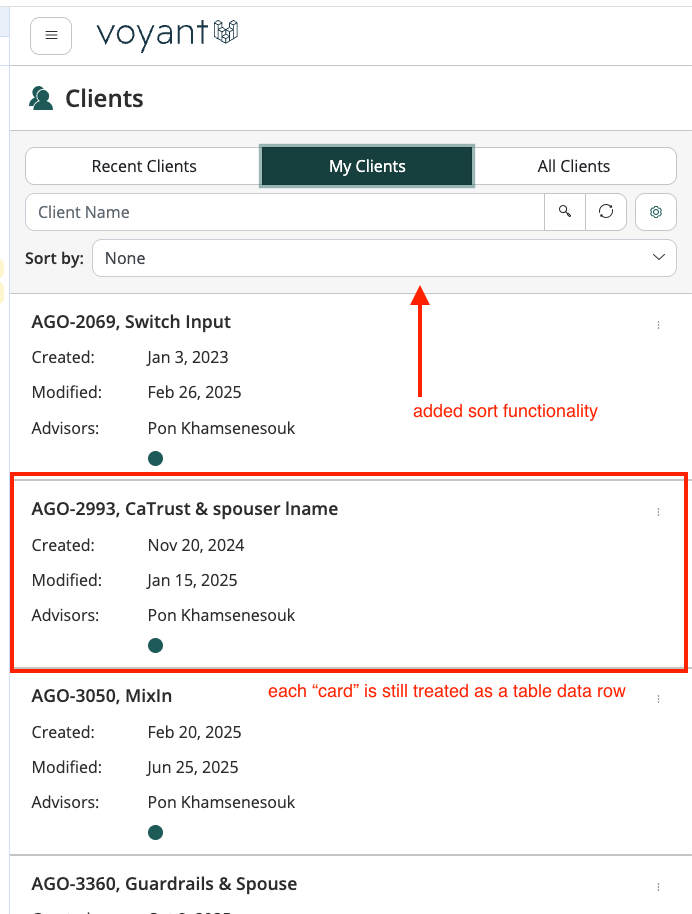Click the green status dot under AGO-3050
Screen dimensions: 692x914
pos(155,832)
